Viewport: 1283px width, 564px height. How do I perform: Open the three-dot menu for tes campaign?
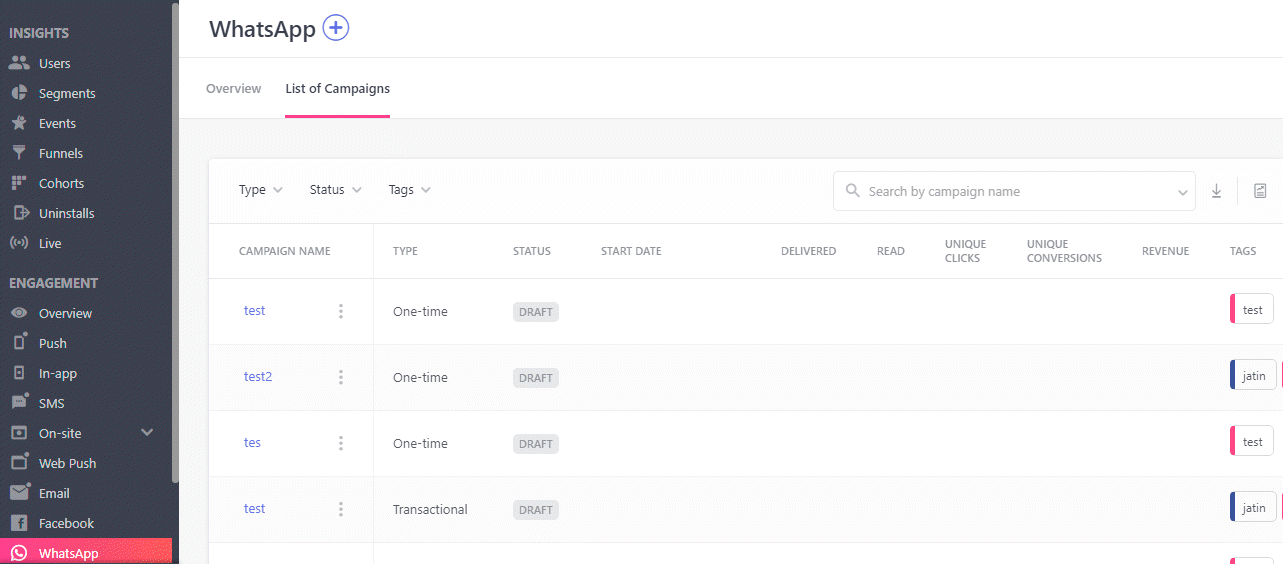pos(341,443)
